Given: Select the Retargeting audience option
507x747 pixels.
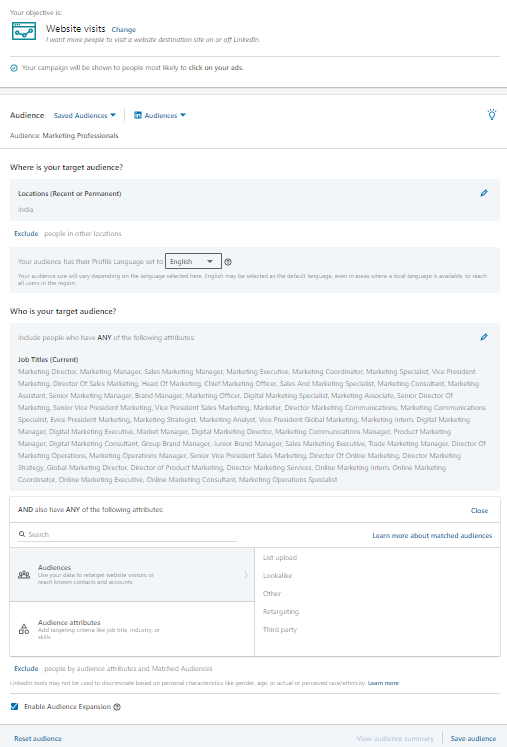Looking at the screenshot, I should [x=281, y=612].
